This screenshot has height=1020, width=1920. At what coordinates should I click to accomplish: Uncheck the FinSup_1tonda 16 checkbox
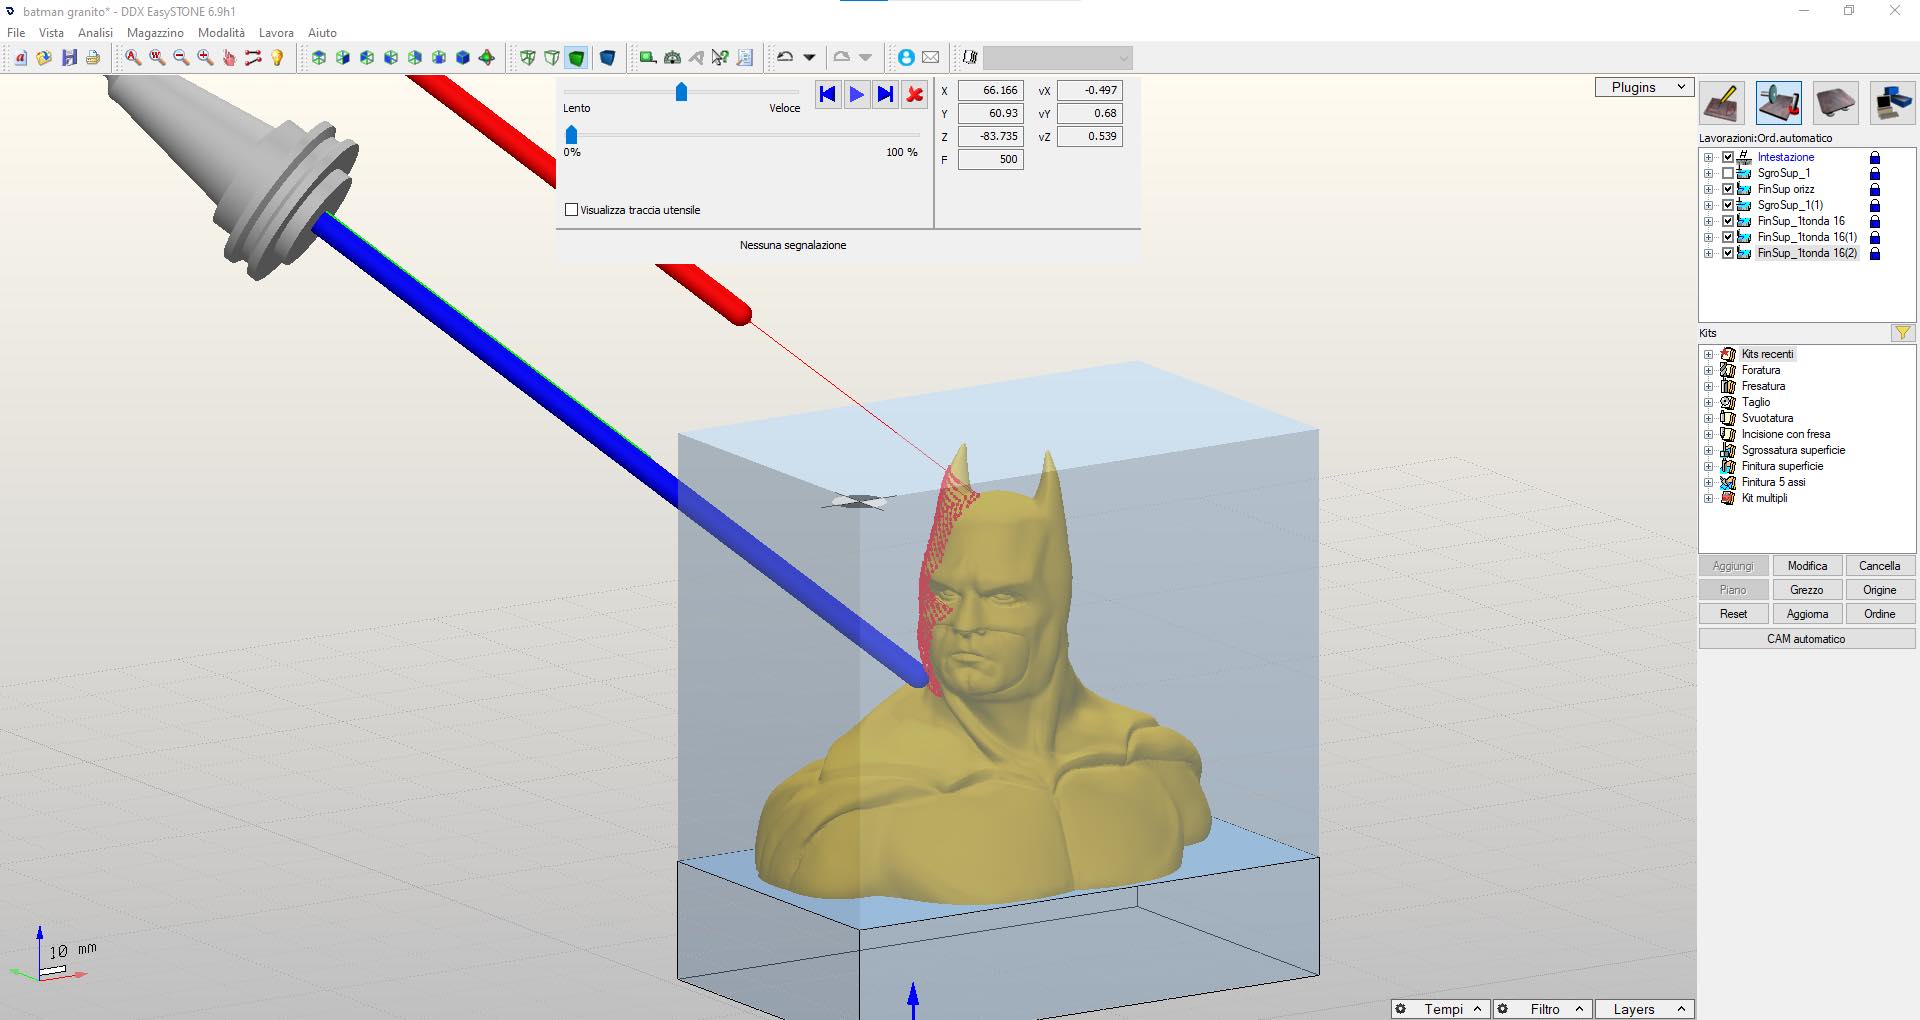1728,221
